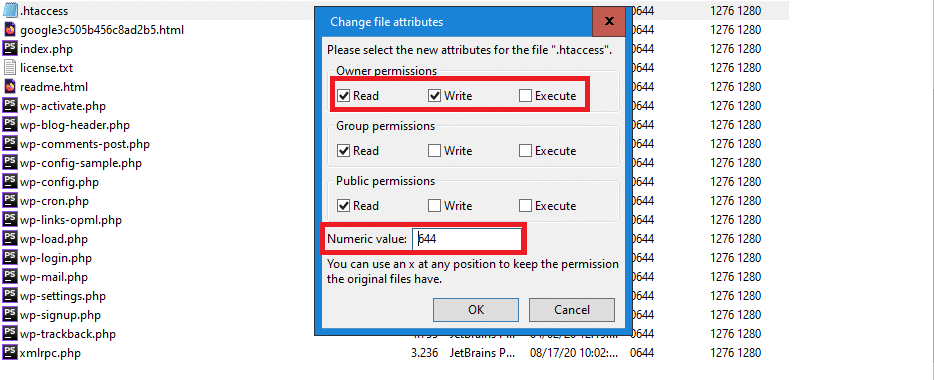Screen dimensions: 934x380
Task: Select the xmlrpc.php file icon
Action: [x=10, y=353]
